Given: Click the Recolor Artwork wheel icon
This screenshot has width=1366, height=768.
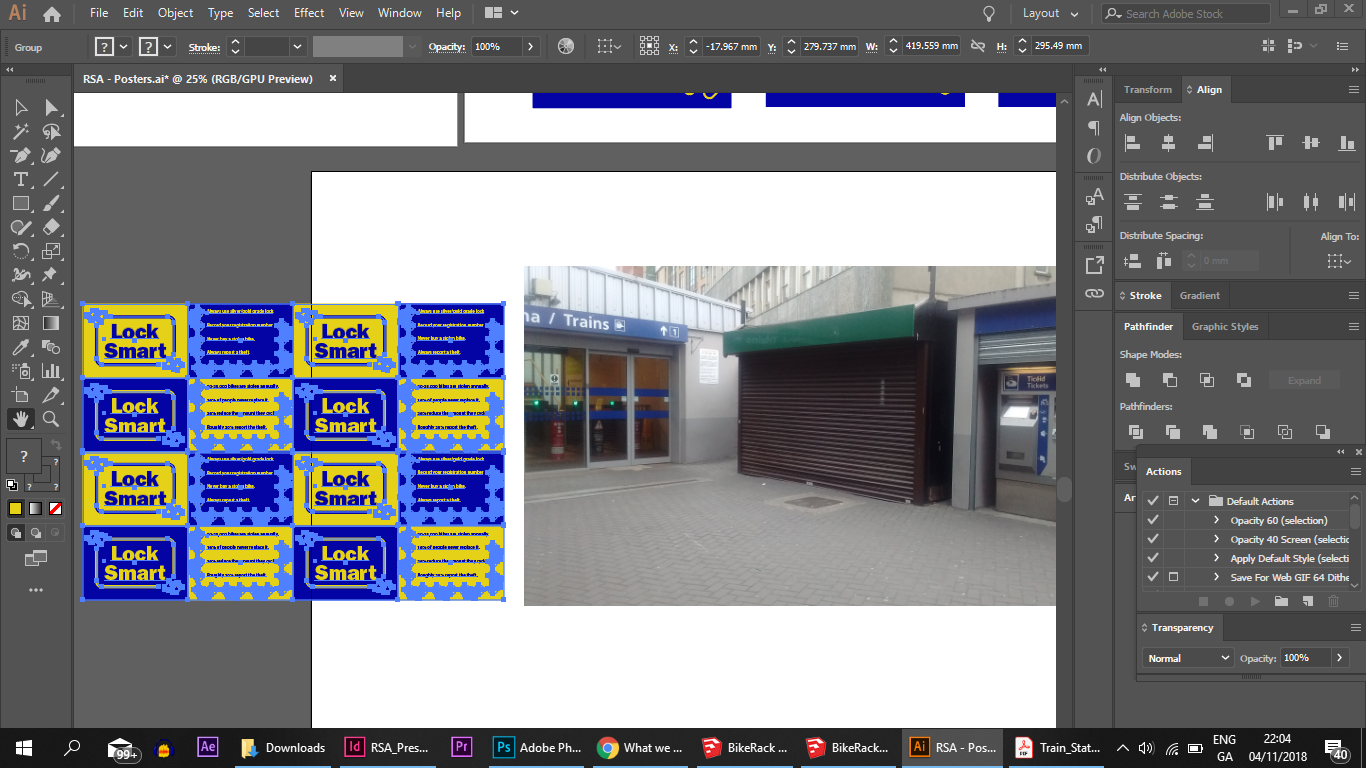Looking at the screenshot, I should [566, 46].
